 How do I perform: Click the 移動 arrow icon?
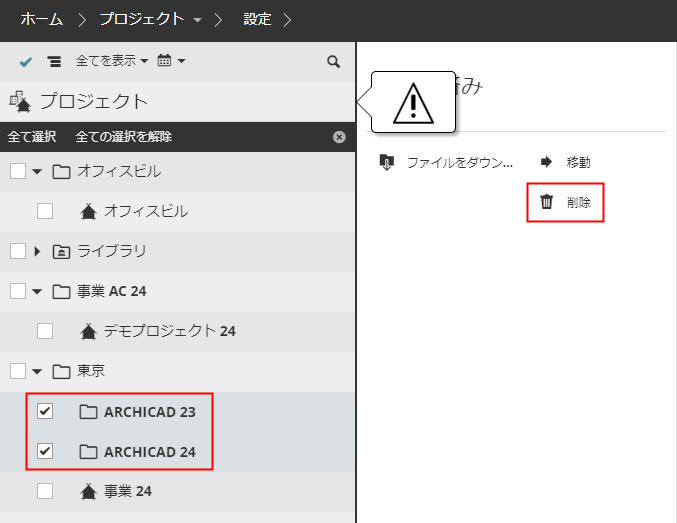click(x=546, y=162)
